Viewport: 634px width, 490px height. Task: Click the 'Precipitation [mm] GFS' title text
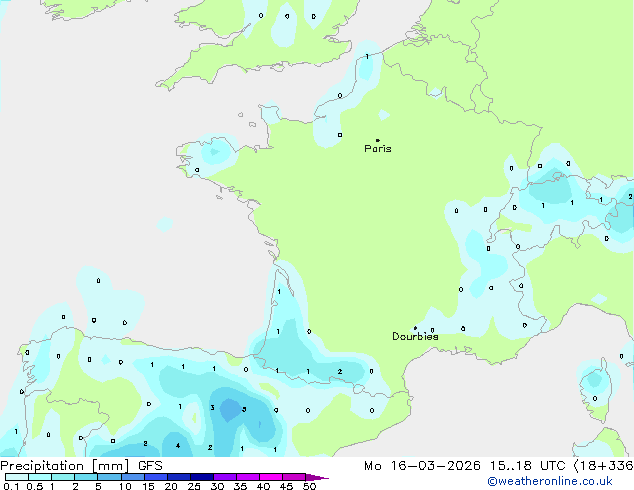[81, 466]
